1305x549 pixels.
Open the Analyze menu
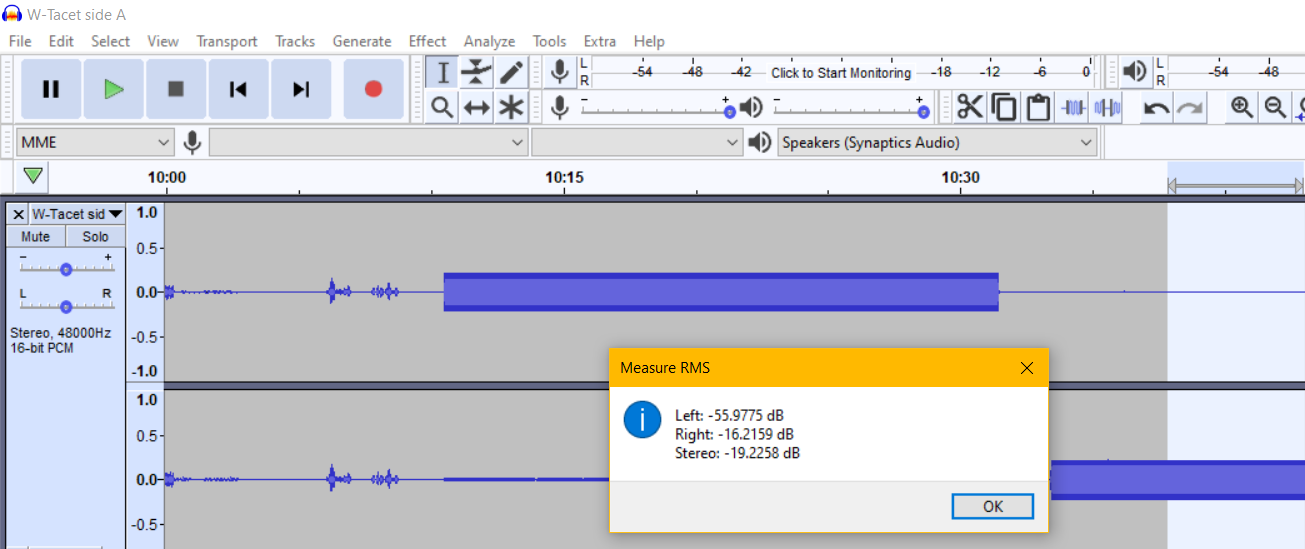489,41
